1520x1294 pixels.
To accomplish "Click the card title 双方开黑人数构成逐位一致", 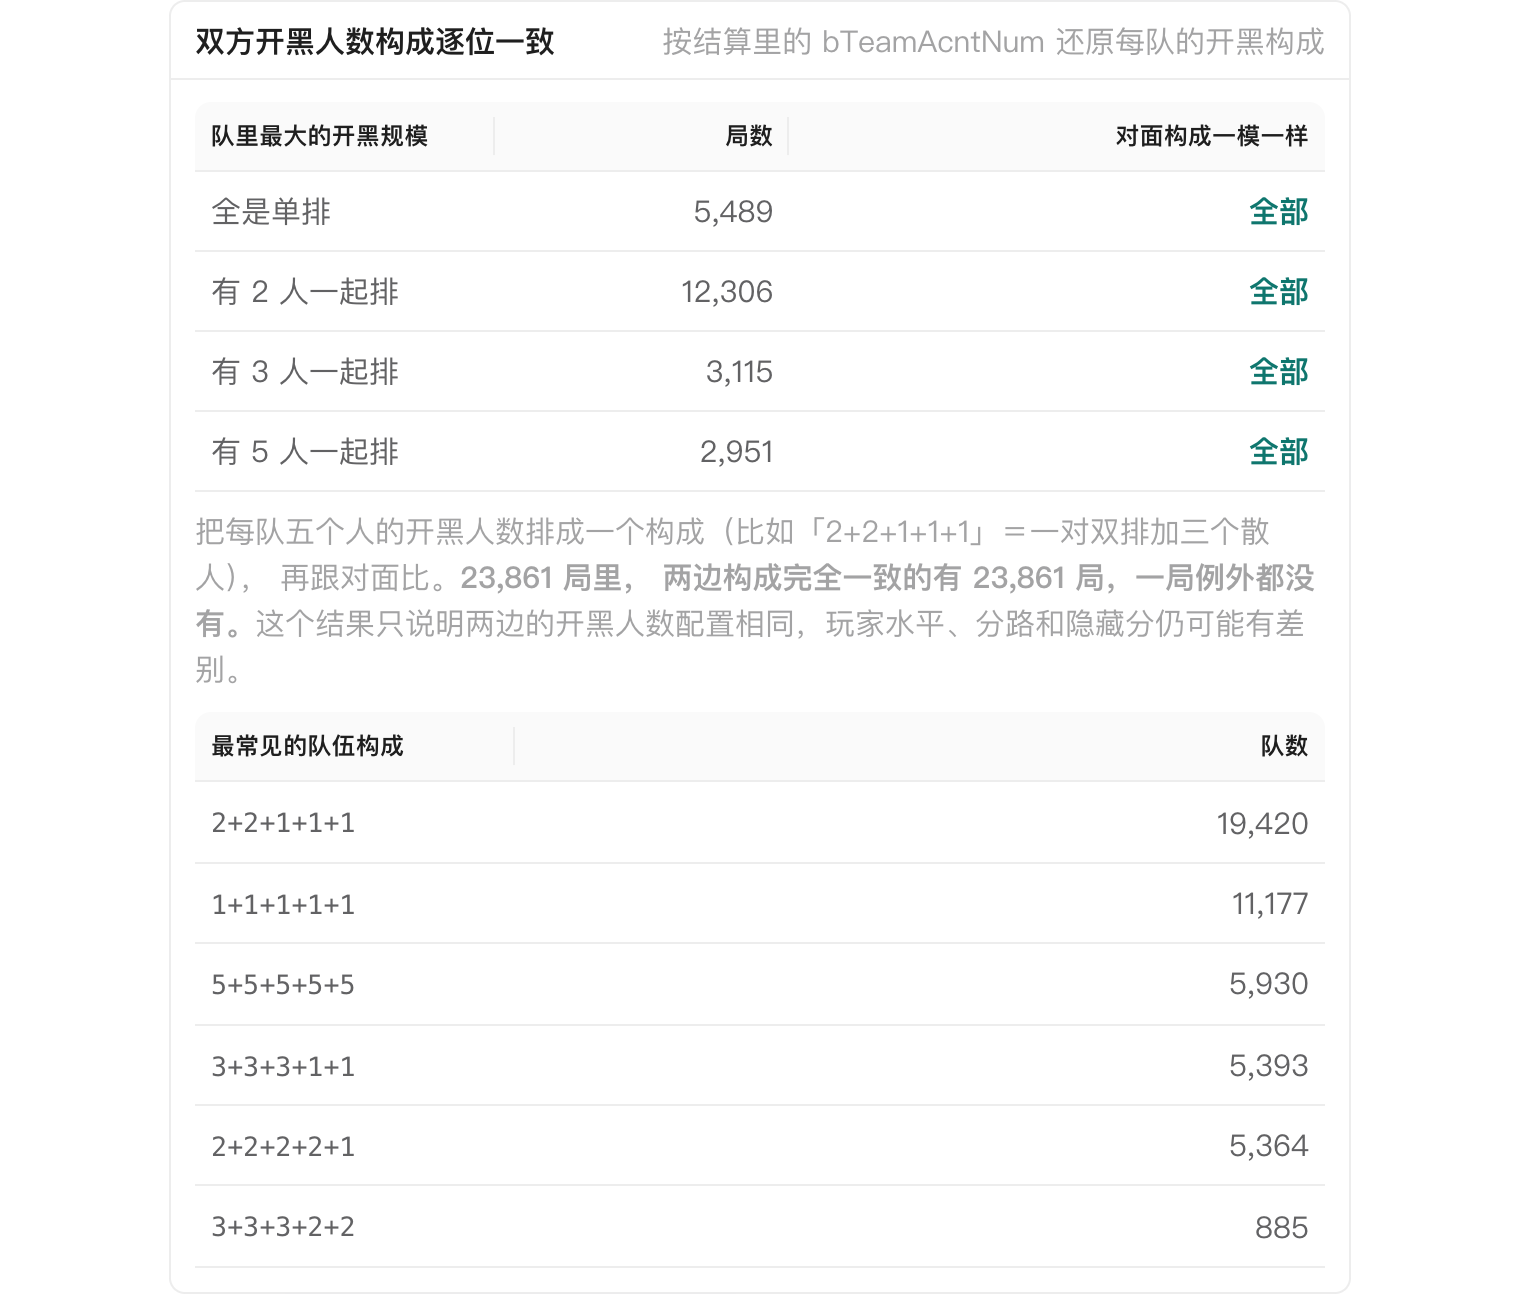I will pos(375,42).
